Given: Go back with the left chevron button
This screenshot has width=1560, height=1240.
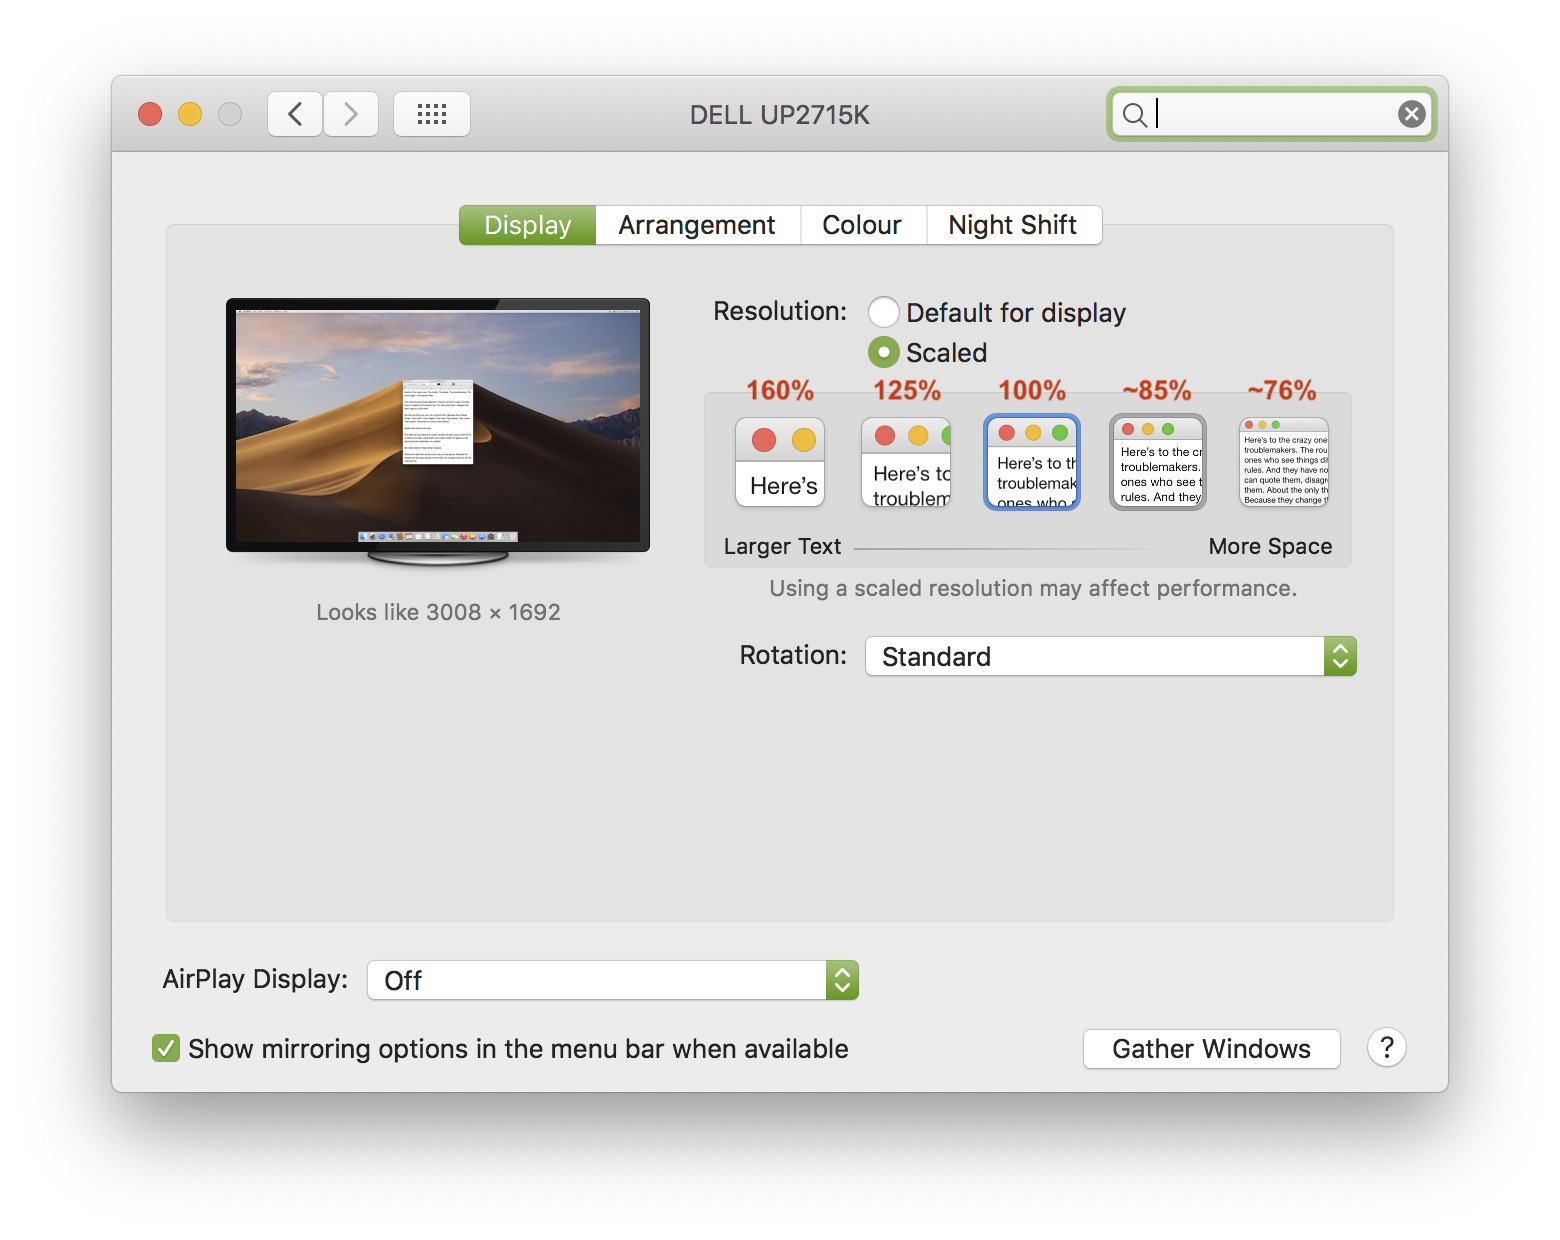Looking at the screenshot, I should (x=295, y=114).
